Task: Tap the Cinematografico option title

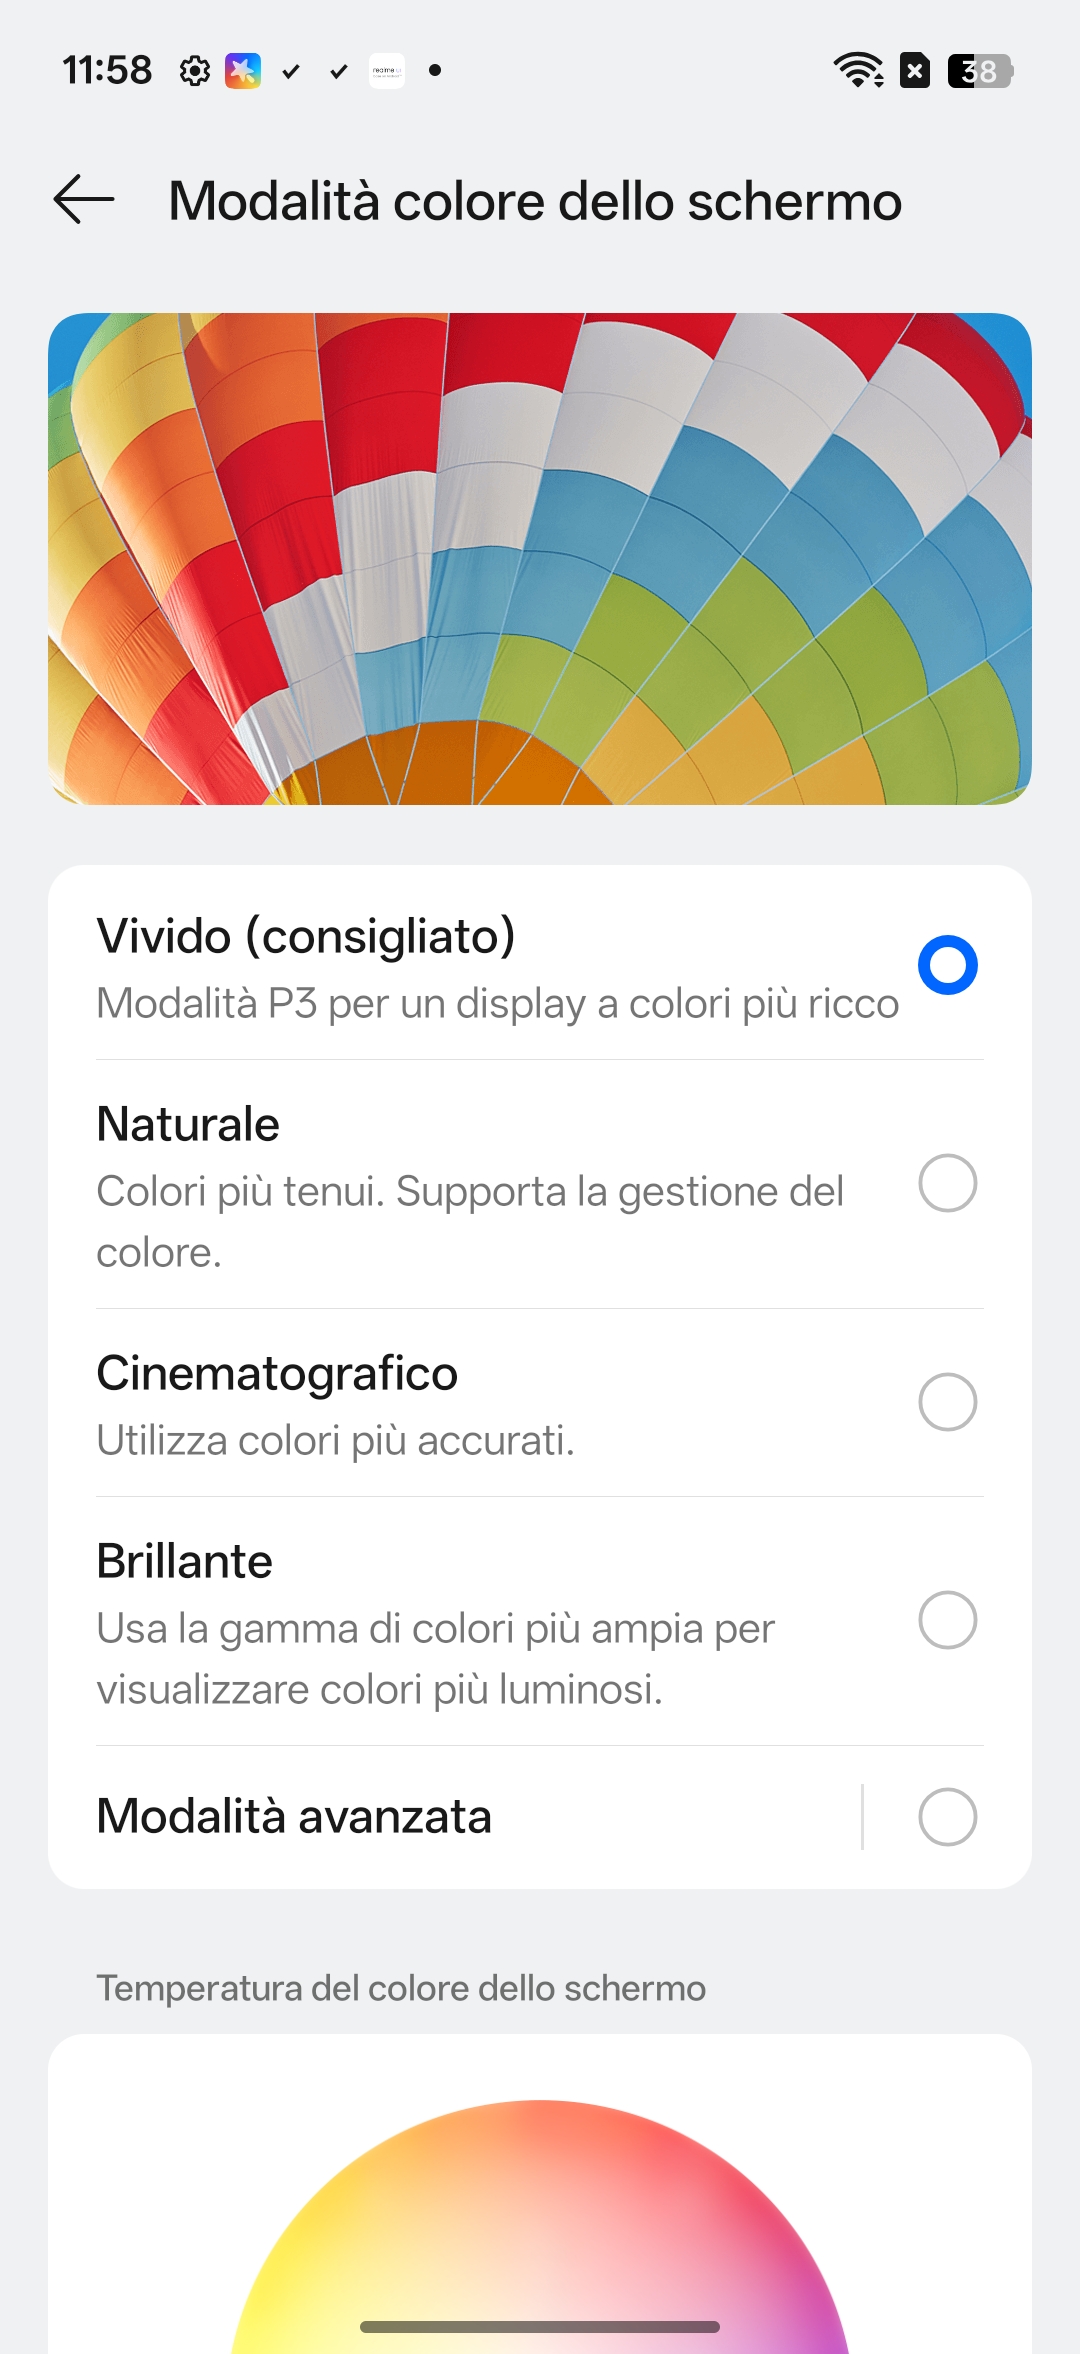Action: click(x=277, y=1373)
